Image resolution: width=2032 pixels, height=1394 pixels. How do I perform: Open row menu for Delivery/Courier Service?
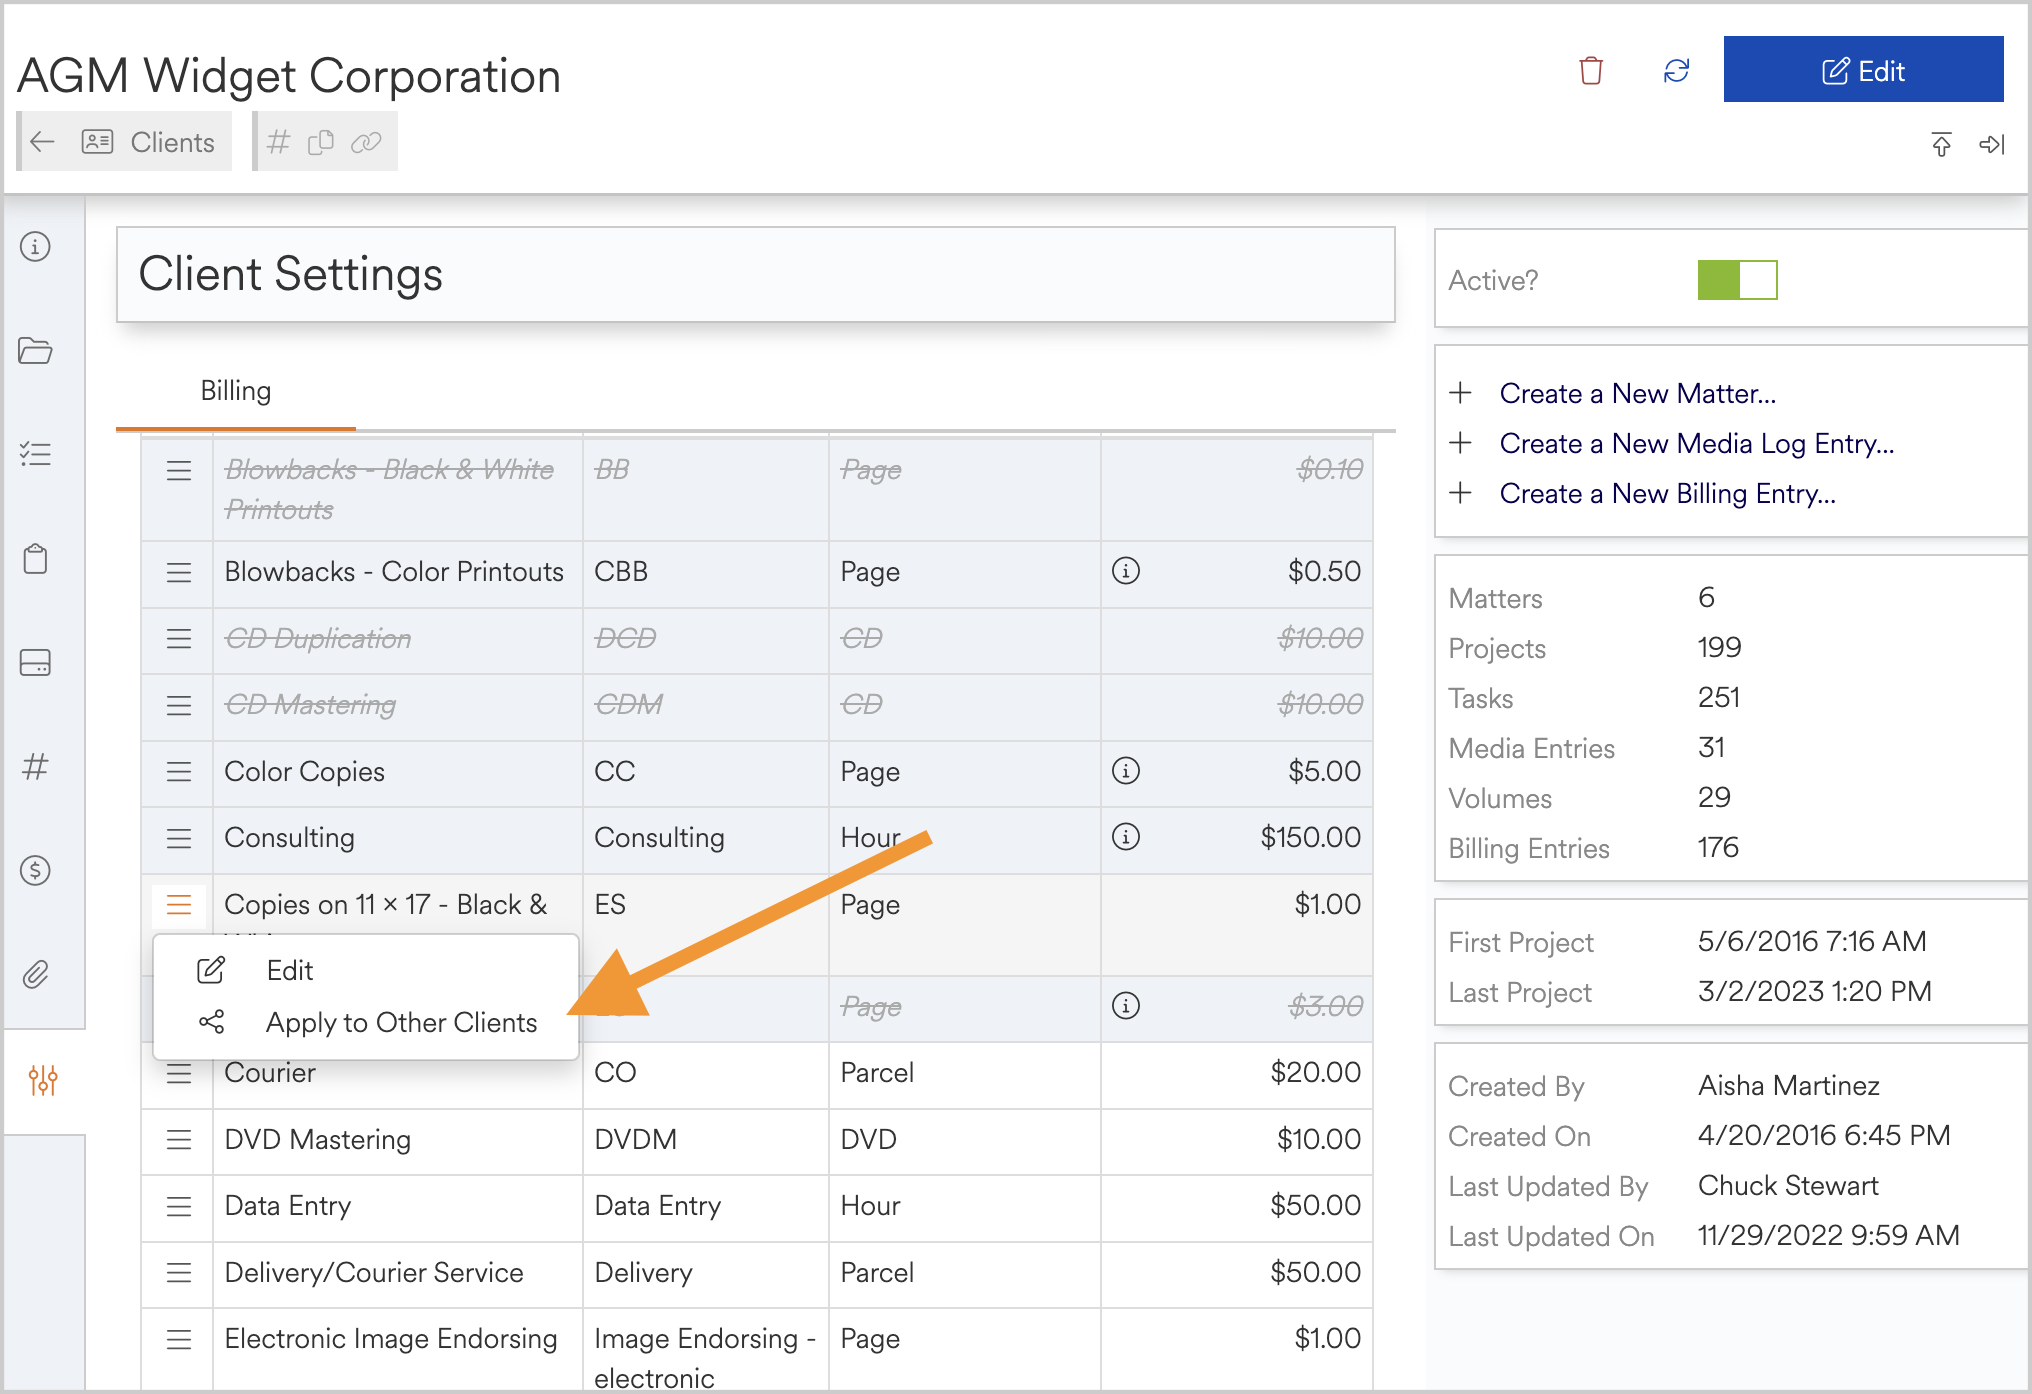179,1272
